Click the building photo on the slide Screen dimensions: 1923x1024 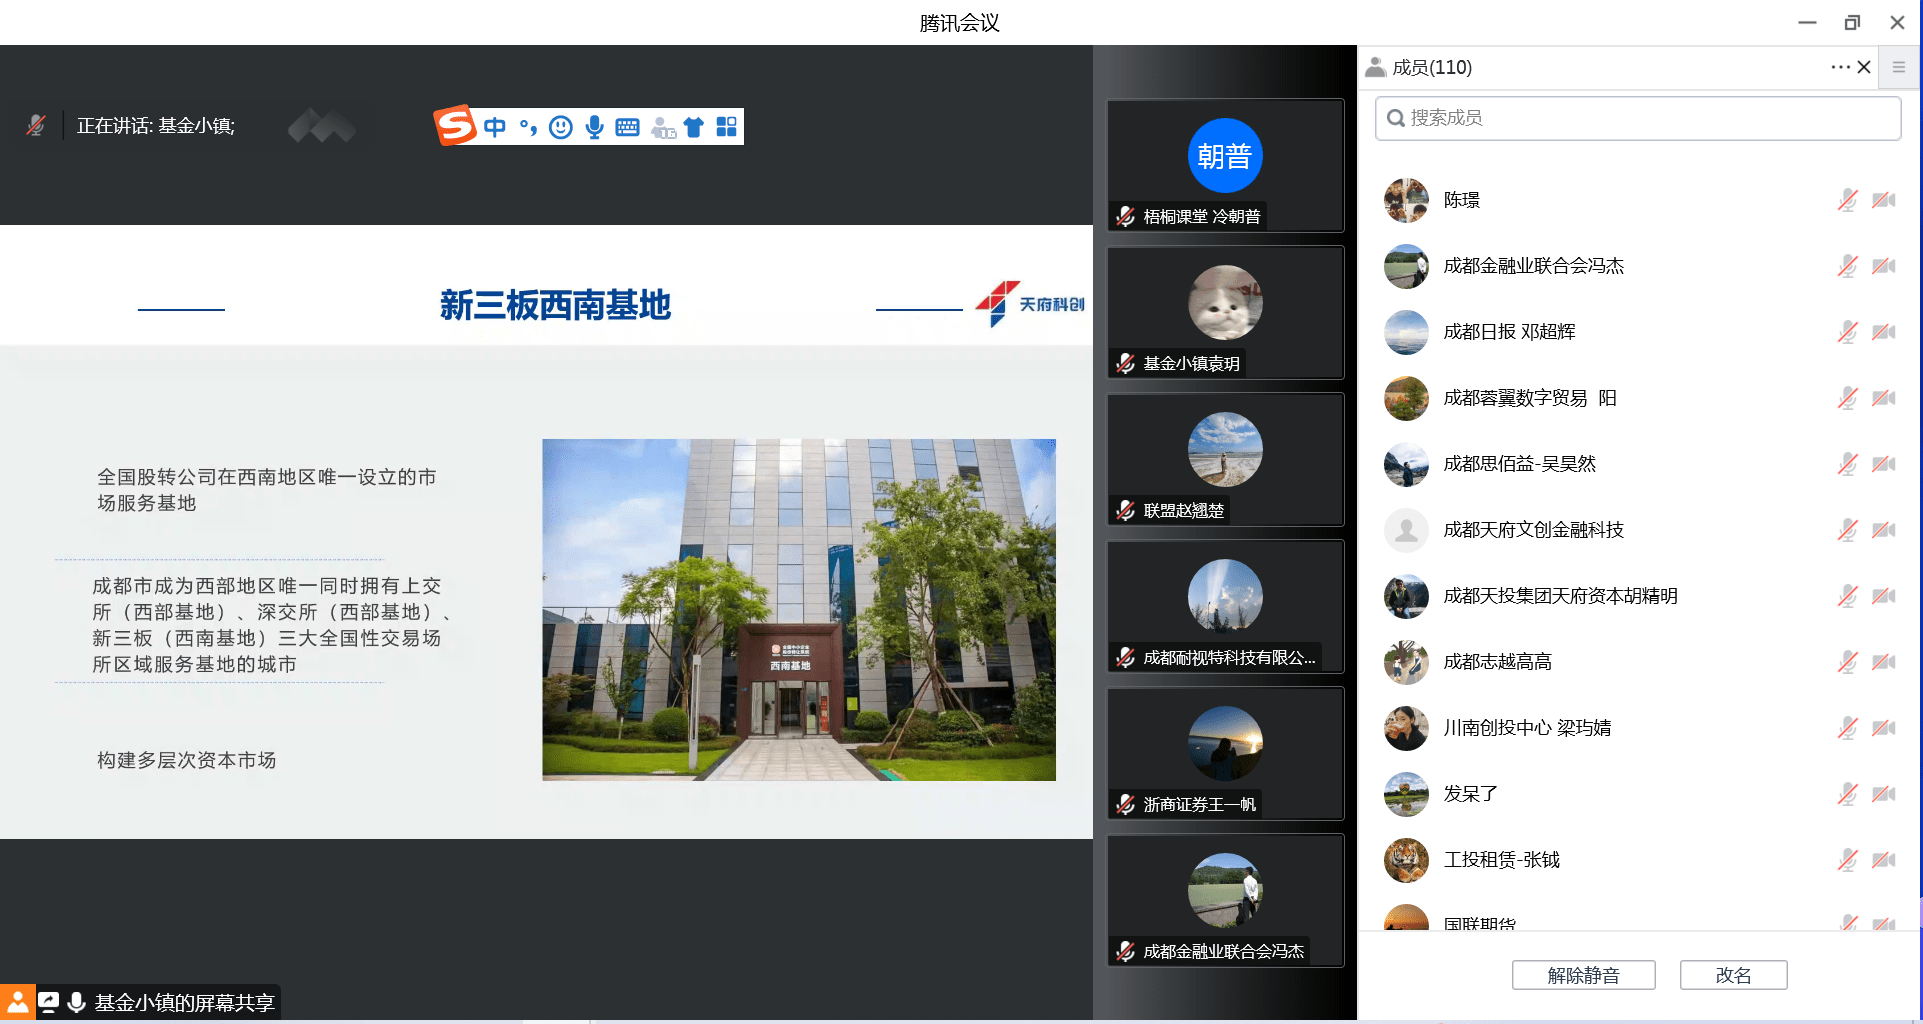(799, 610)
